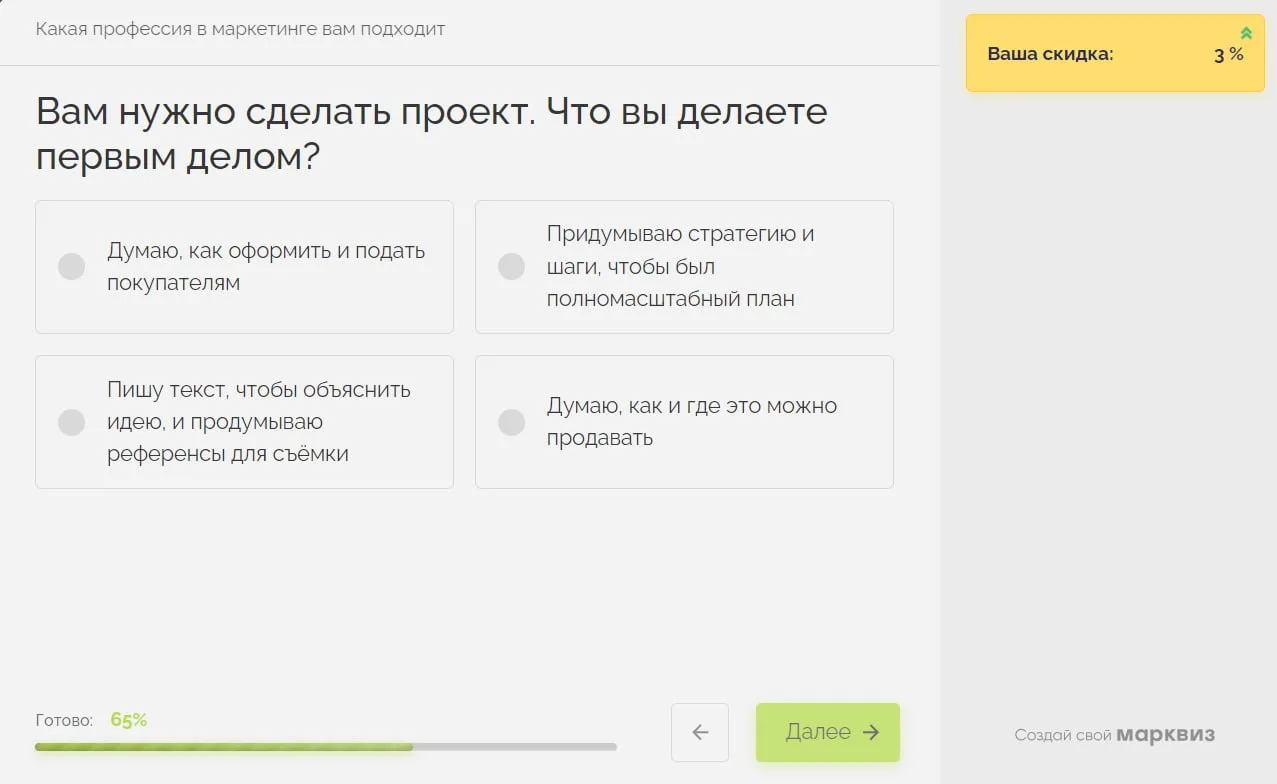Select radio for 'Придумываю стратегию и шаги'

coord(511,266)
